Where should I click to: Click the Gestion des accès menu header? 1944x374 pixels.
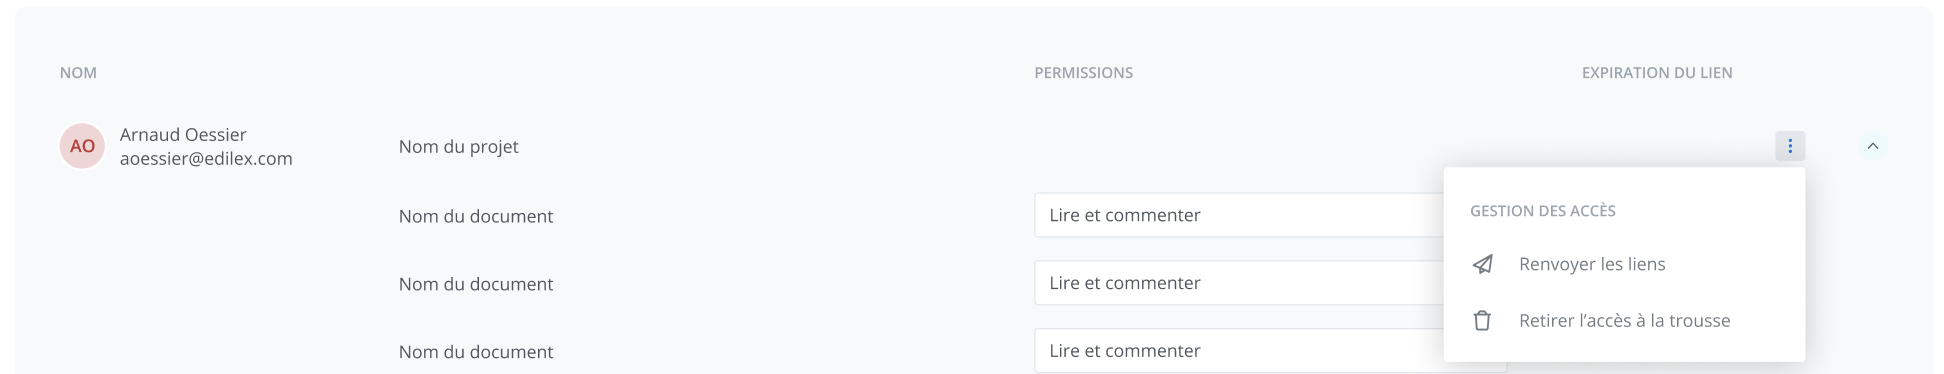click(x=1542, y=211)
